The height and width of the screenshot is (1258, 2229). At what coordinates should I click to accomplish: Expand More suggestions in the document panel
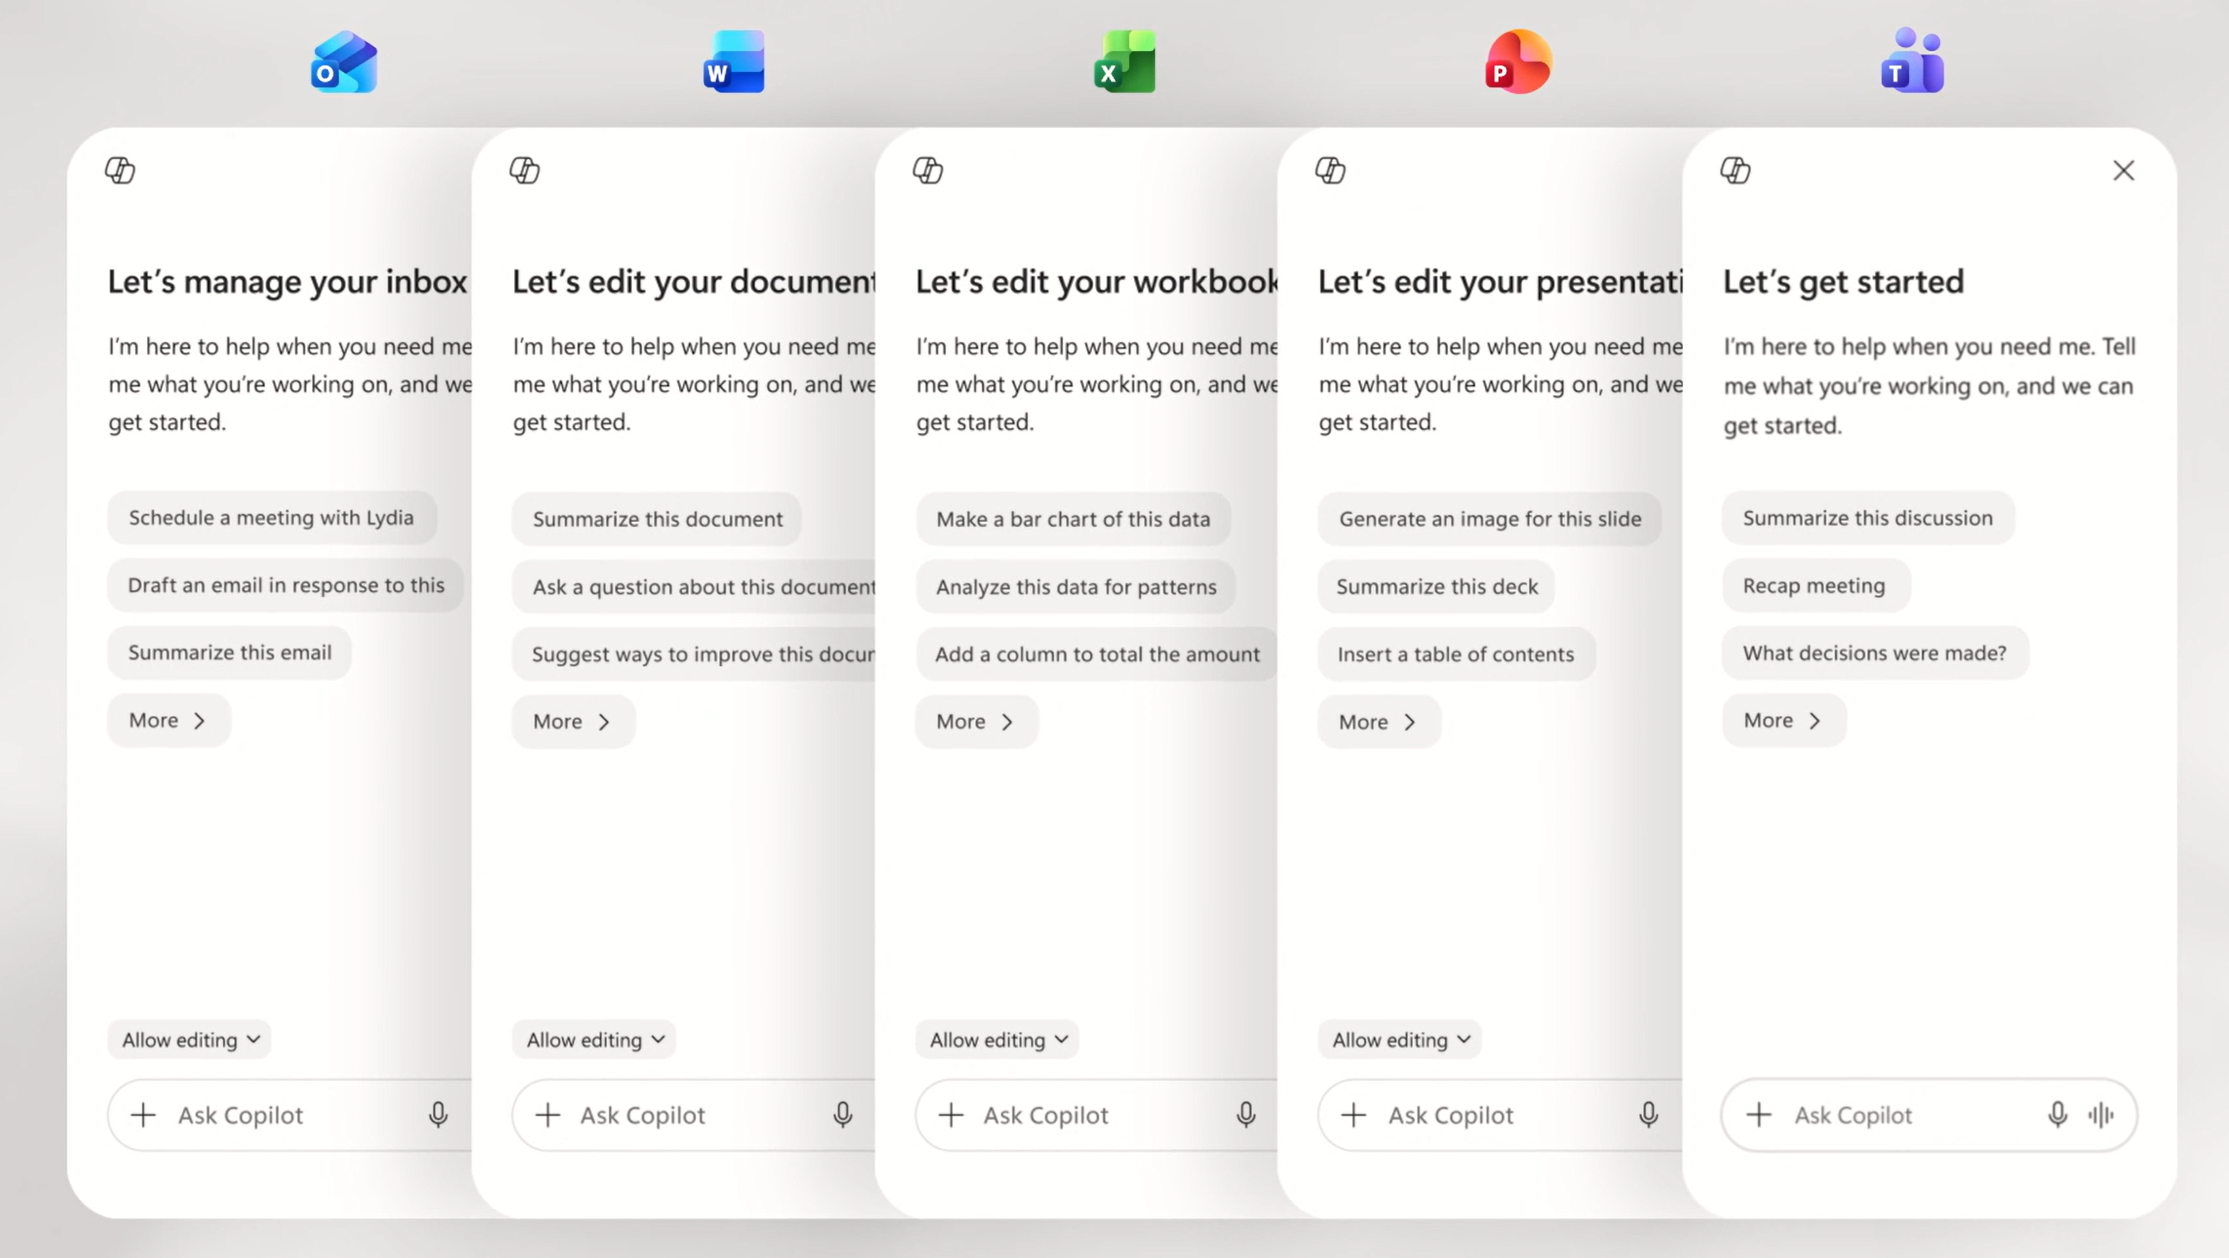click(x=573, y=721)
